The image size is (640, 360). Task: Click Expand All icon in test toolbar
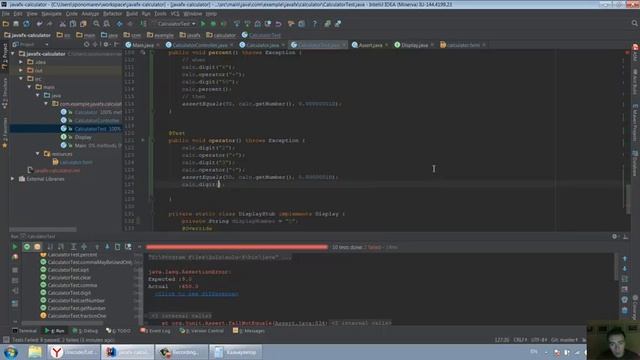[x=73, y=247]
